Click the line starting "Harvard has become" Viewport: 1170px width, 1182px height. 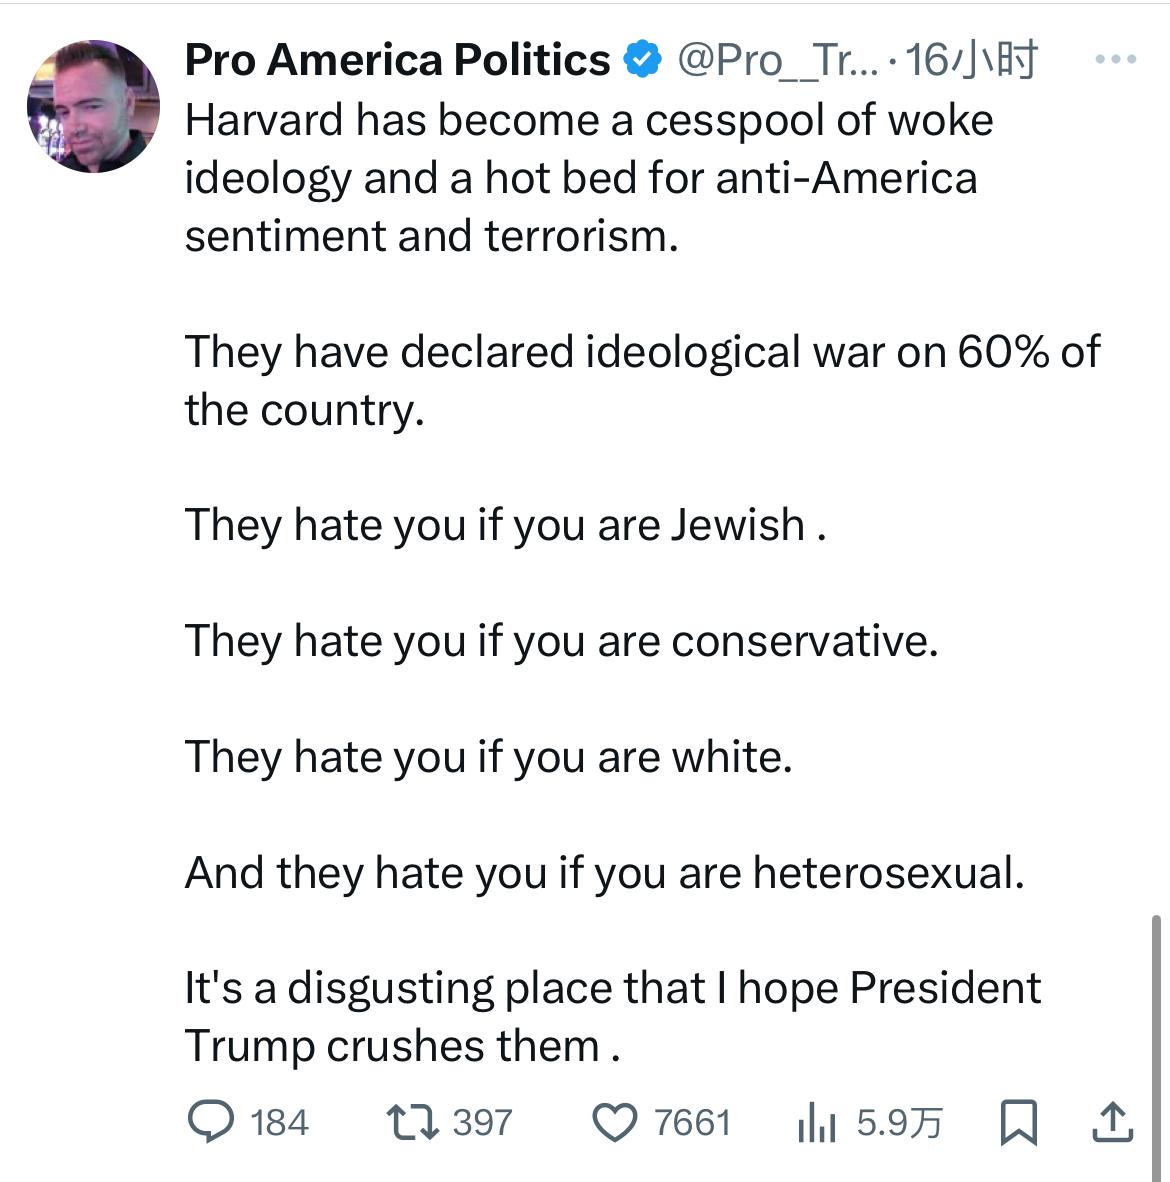pos(589,121)
